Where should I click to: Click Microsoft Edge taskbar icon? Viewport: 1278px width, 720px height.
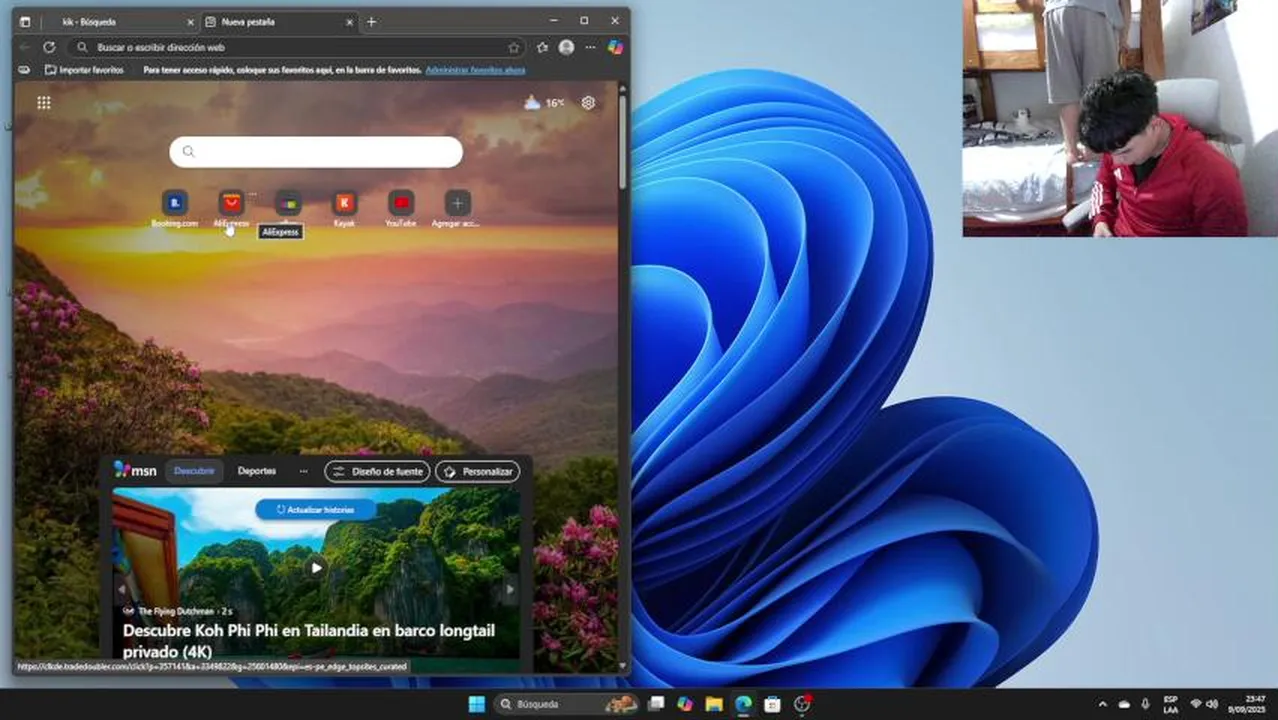(x=743, y=704)
